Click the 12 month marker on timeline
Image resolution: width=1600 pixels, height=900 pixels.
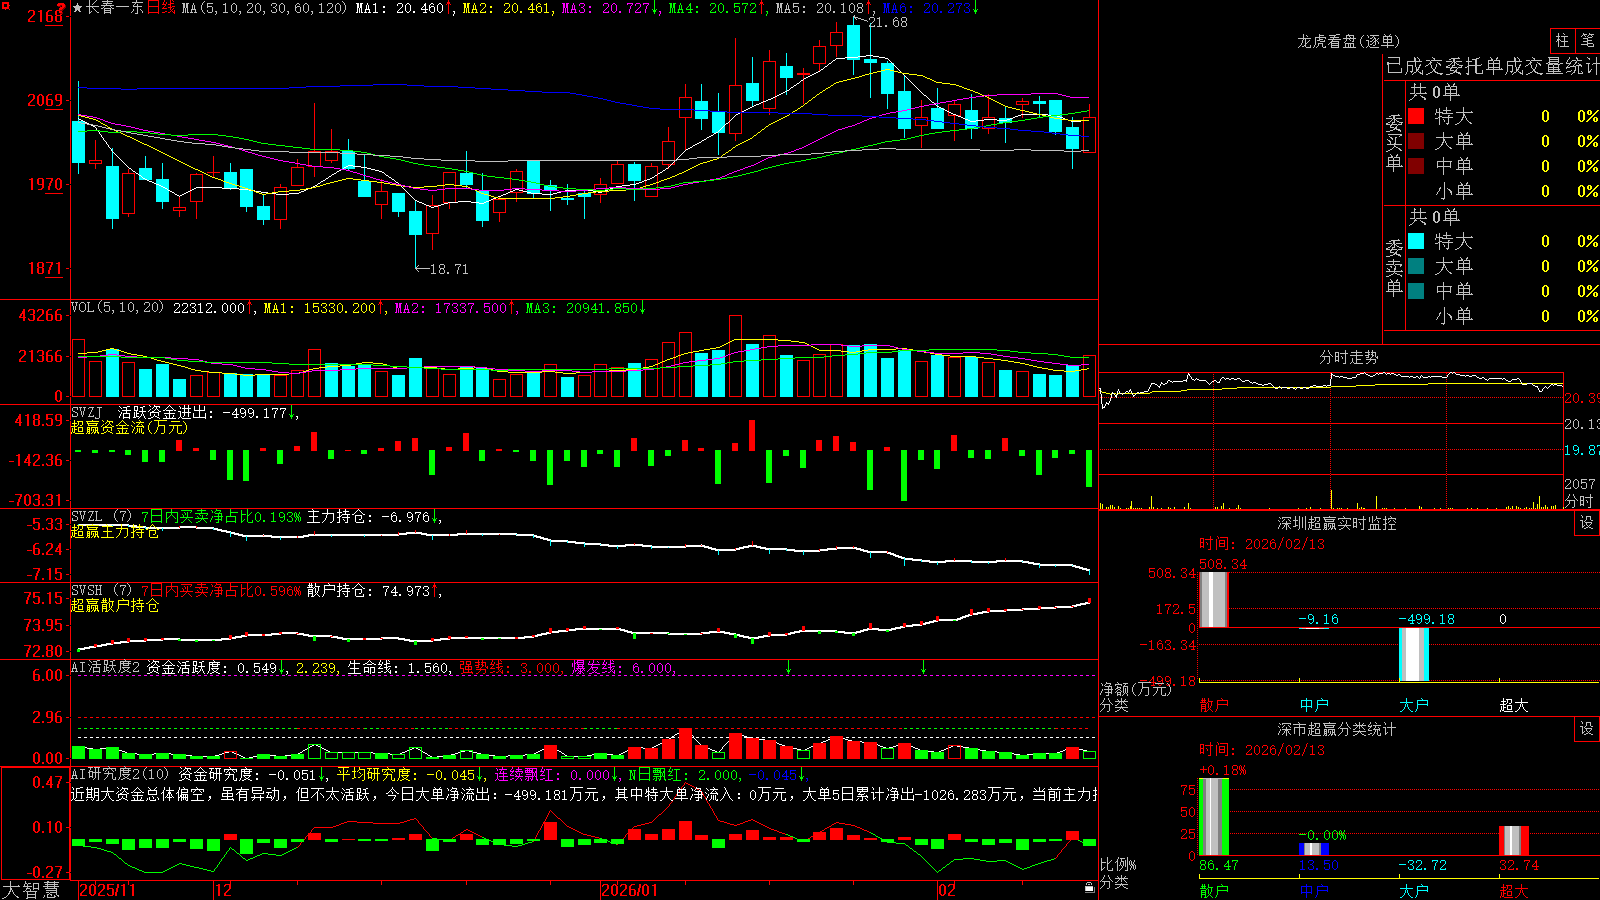coord(224,890)
